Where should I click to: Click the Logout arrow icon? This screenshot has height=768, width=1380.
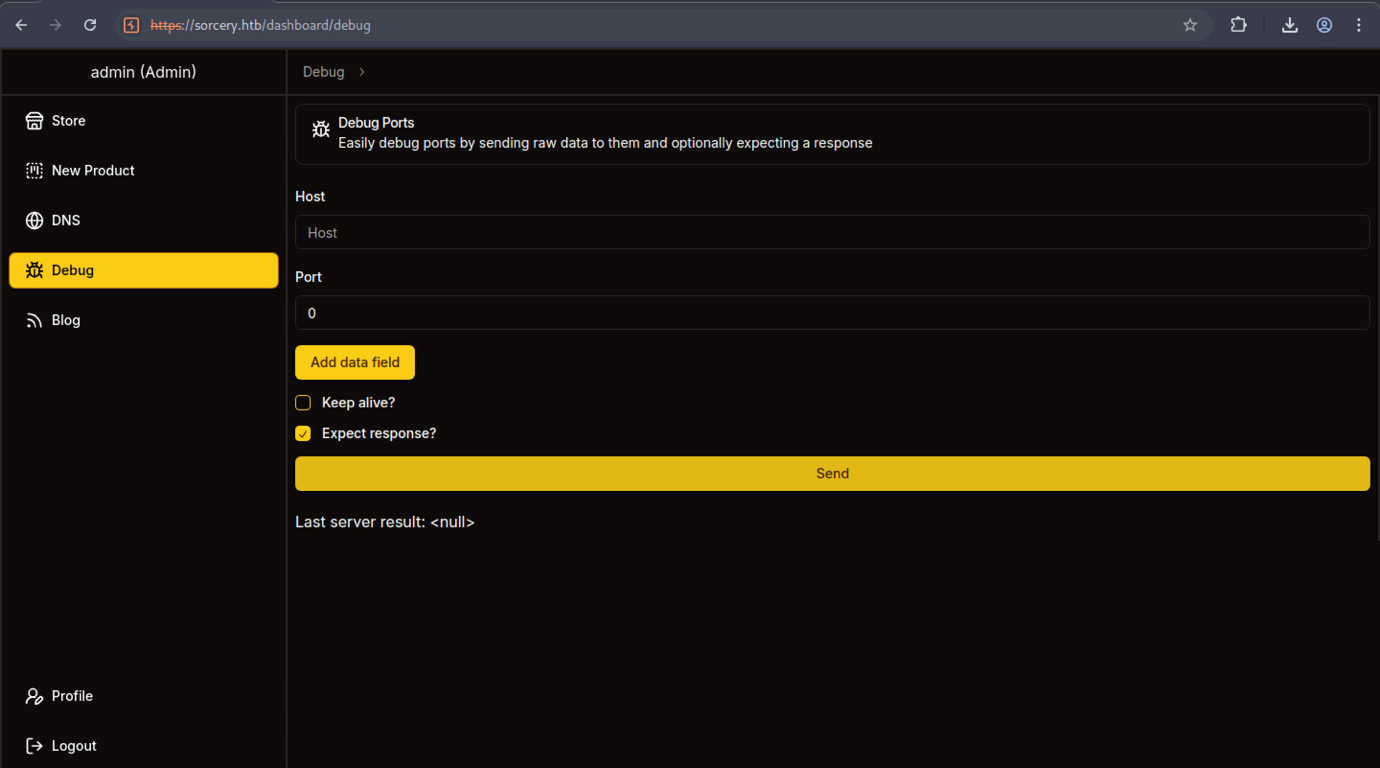[x=34, y=746]
